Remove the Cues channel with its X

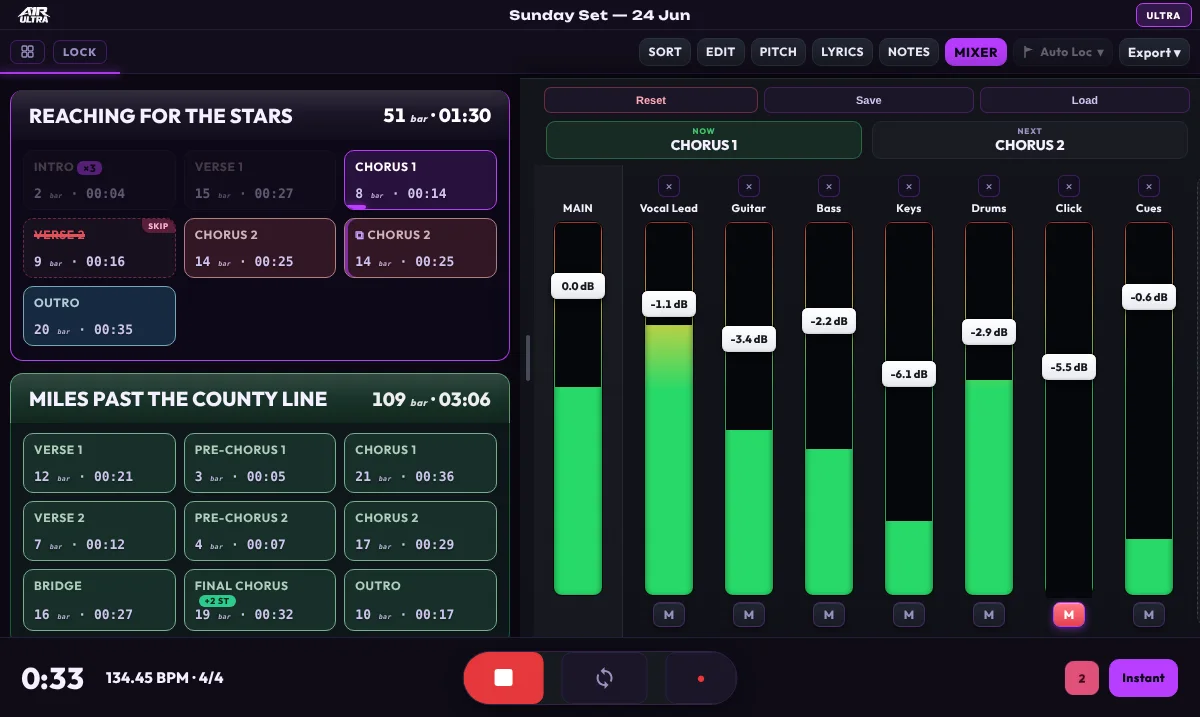coord(1149,186)
